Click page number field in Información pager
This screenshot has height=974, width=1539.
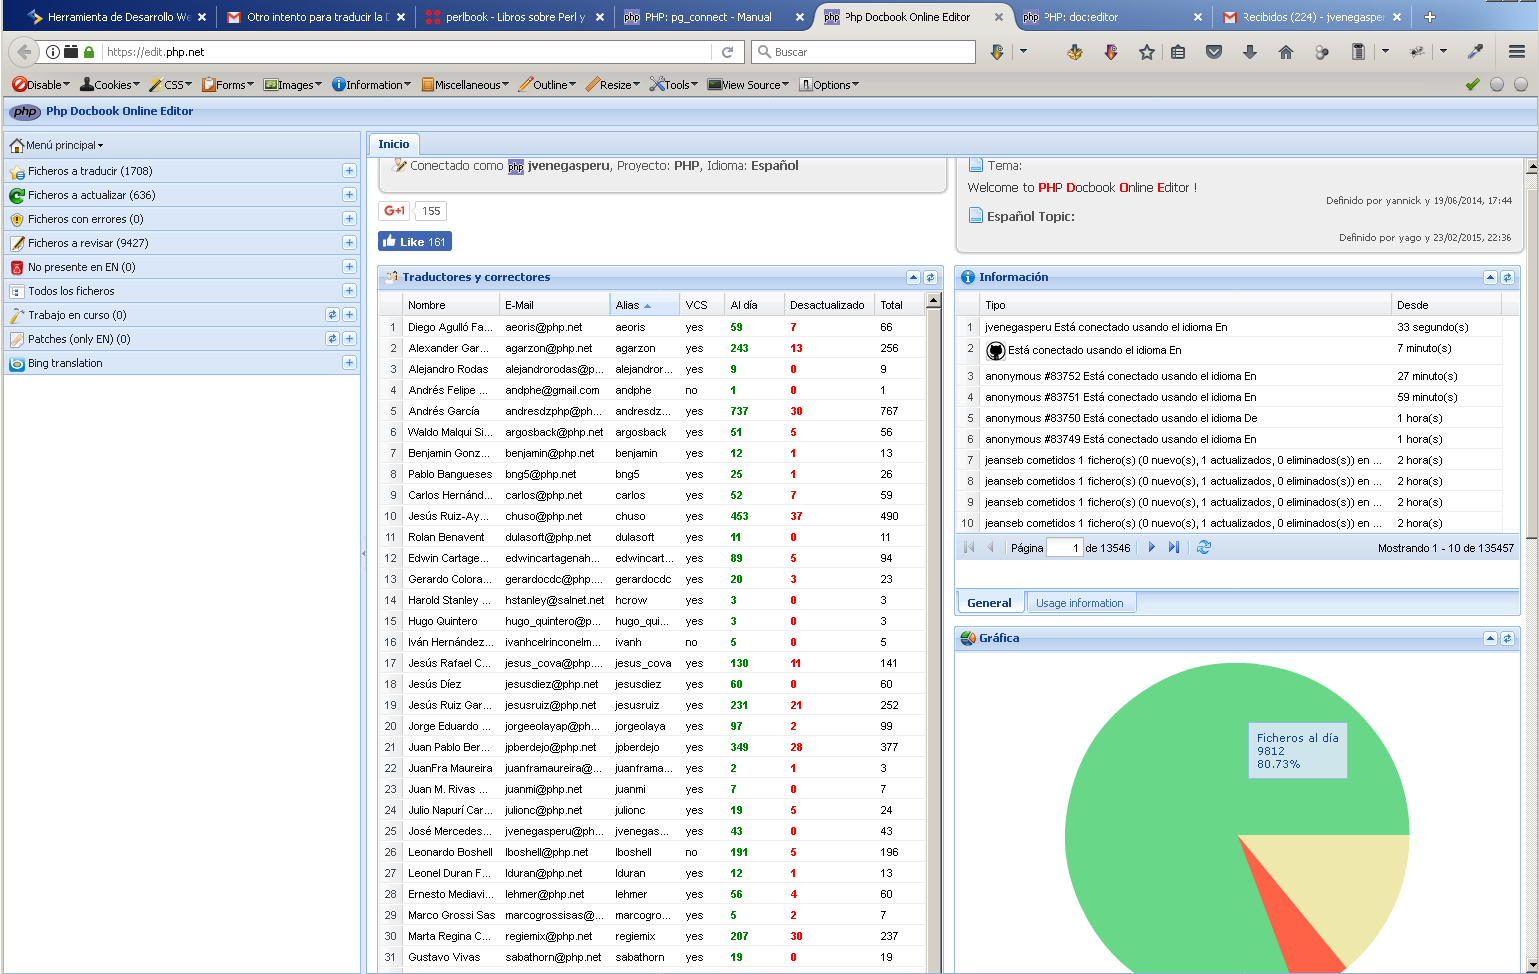coord(1063,548)
